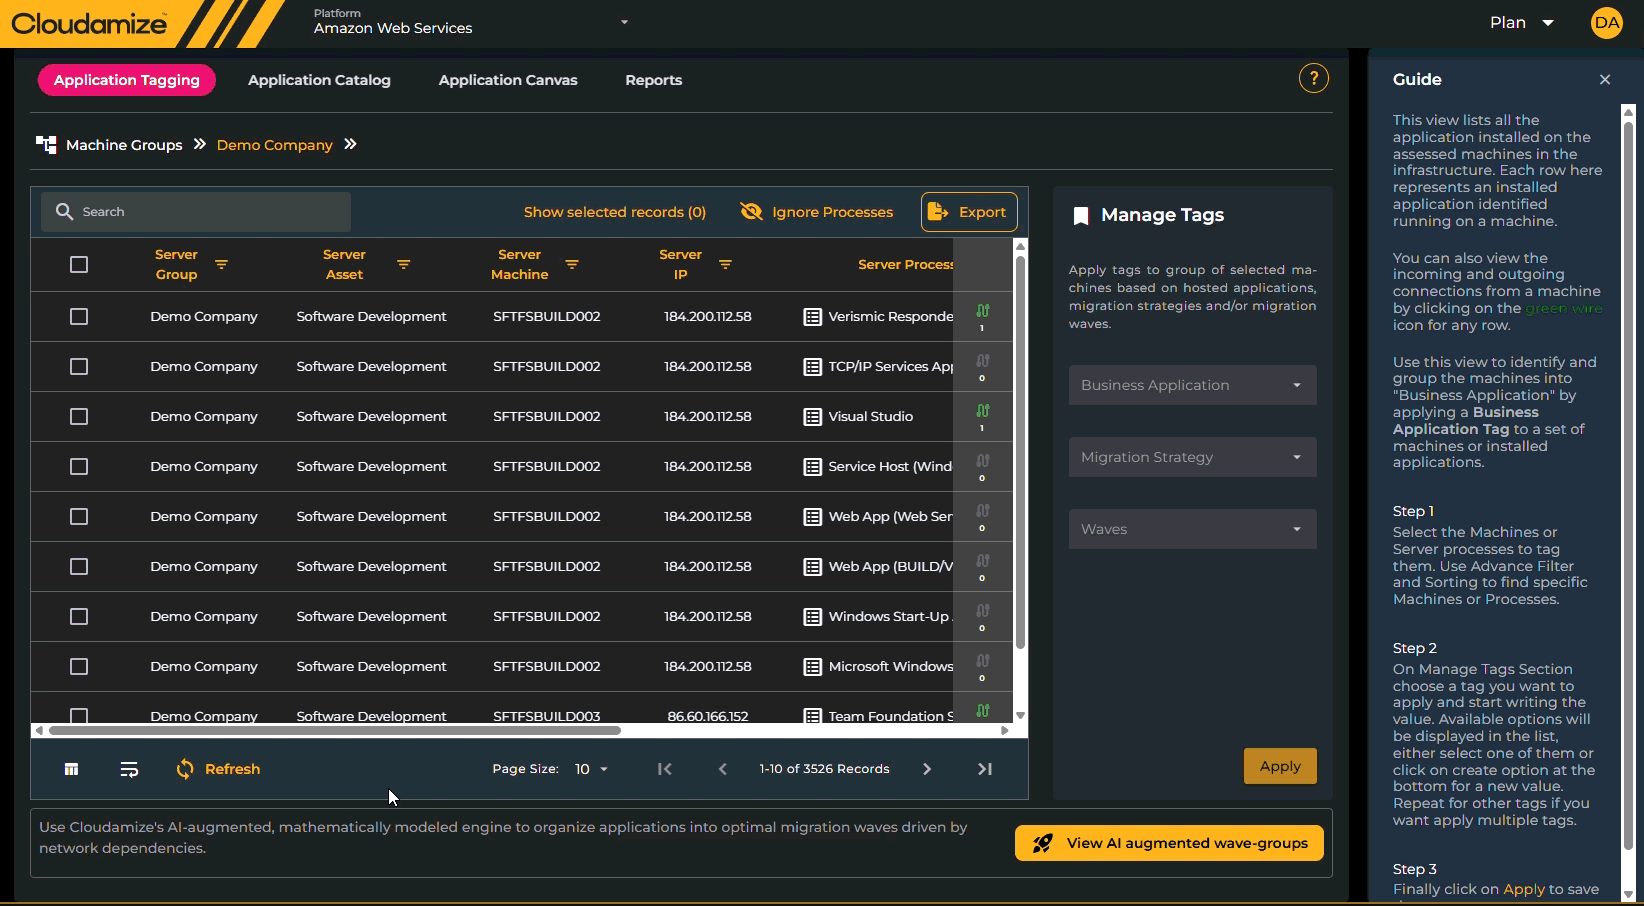Click the help question mark icon
The height and width of the screenshot is (906, 1644).
pyautogui.click(x=1313, y=78)
